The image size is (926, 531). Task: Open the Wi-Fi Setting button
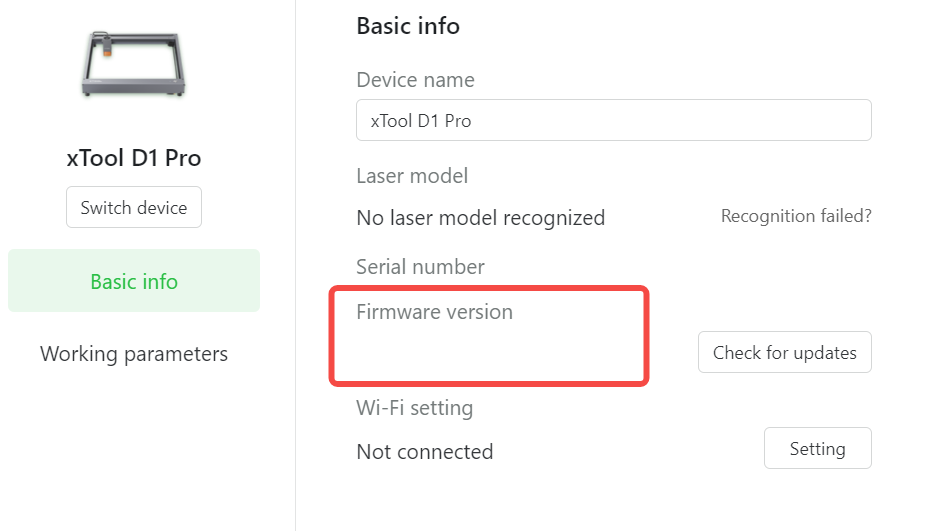point(817,449)
